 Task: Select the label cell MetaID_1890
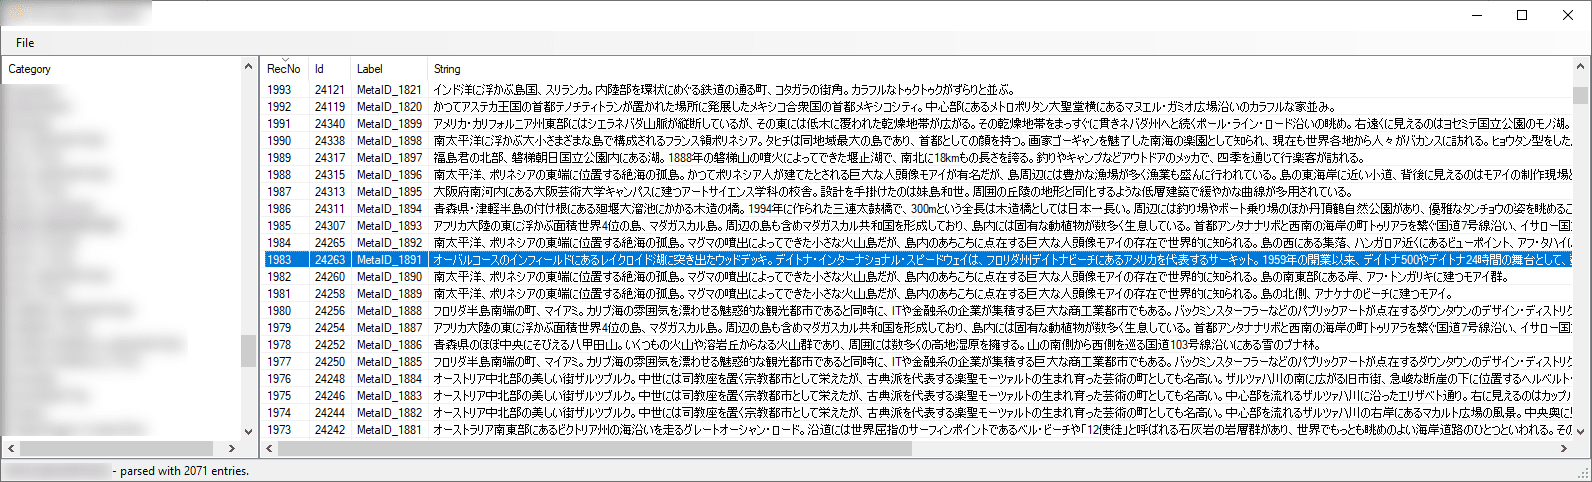[x=389, y=276]
